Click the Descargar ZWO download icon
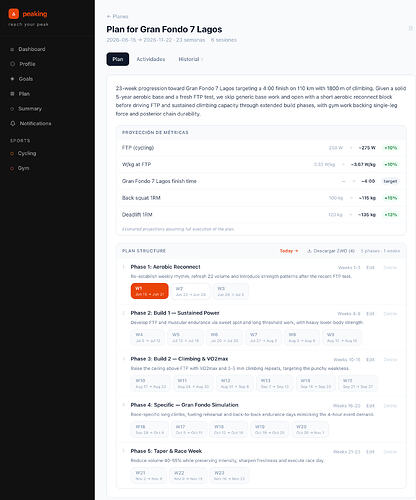The image size is (416, 500). (309, 251)
